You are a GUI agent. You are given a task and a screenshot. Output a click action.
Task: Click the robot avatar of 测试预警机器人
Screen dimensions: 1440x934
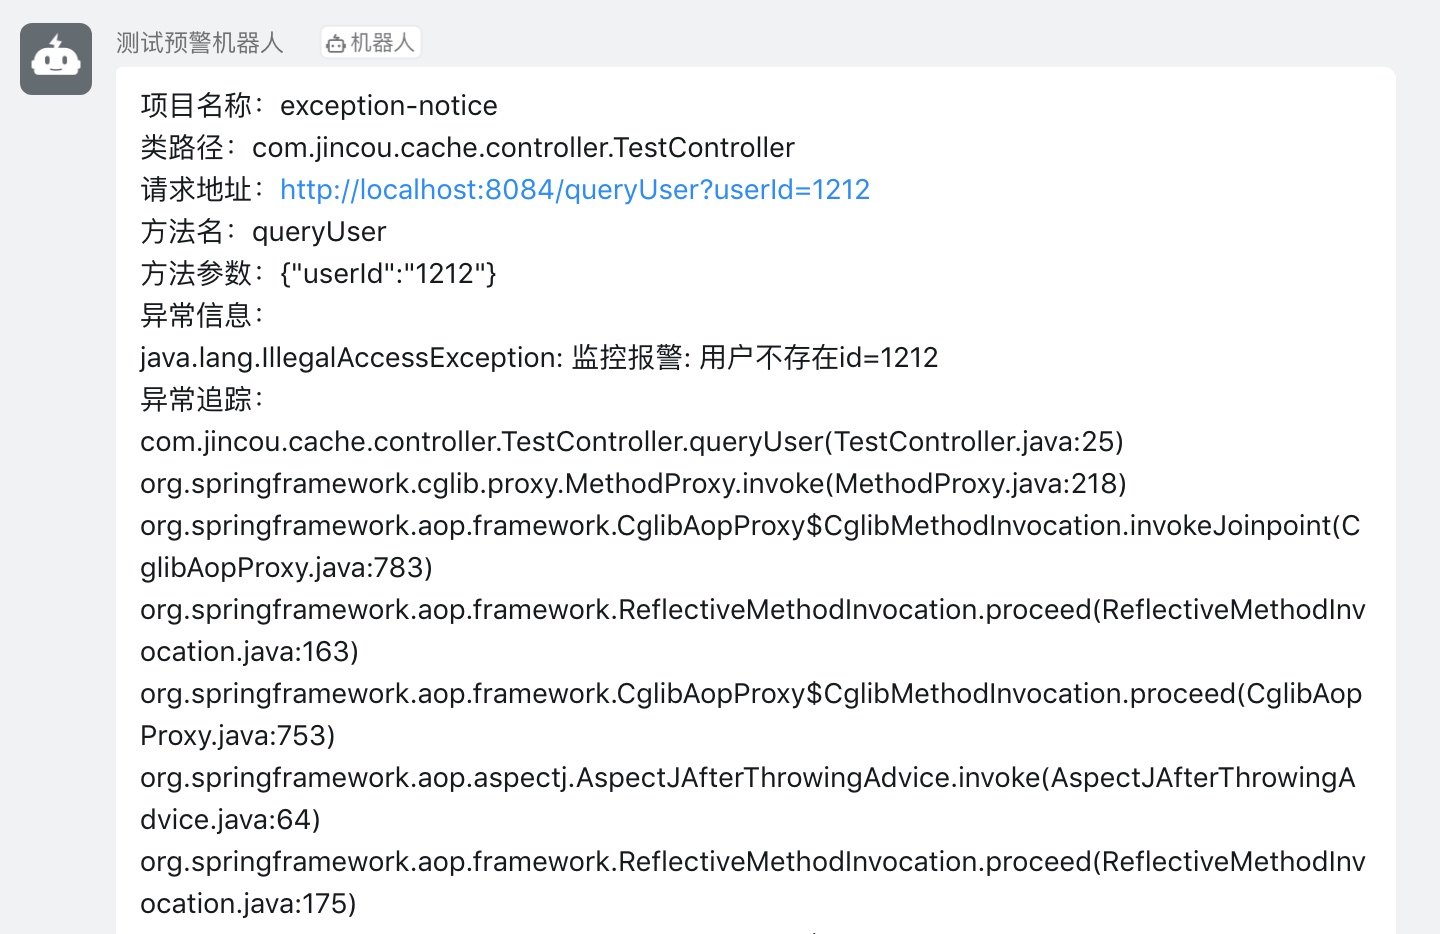point(56,59)
